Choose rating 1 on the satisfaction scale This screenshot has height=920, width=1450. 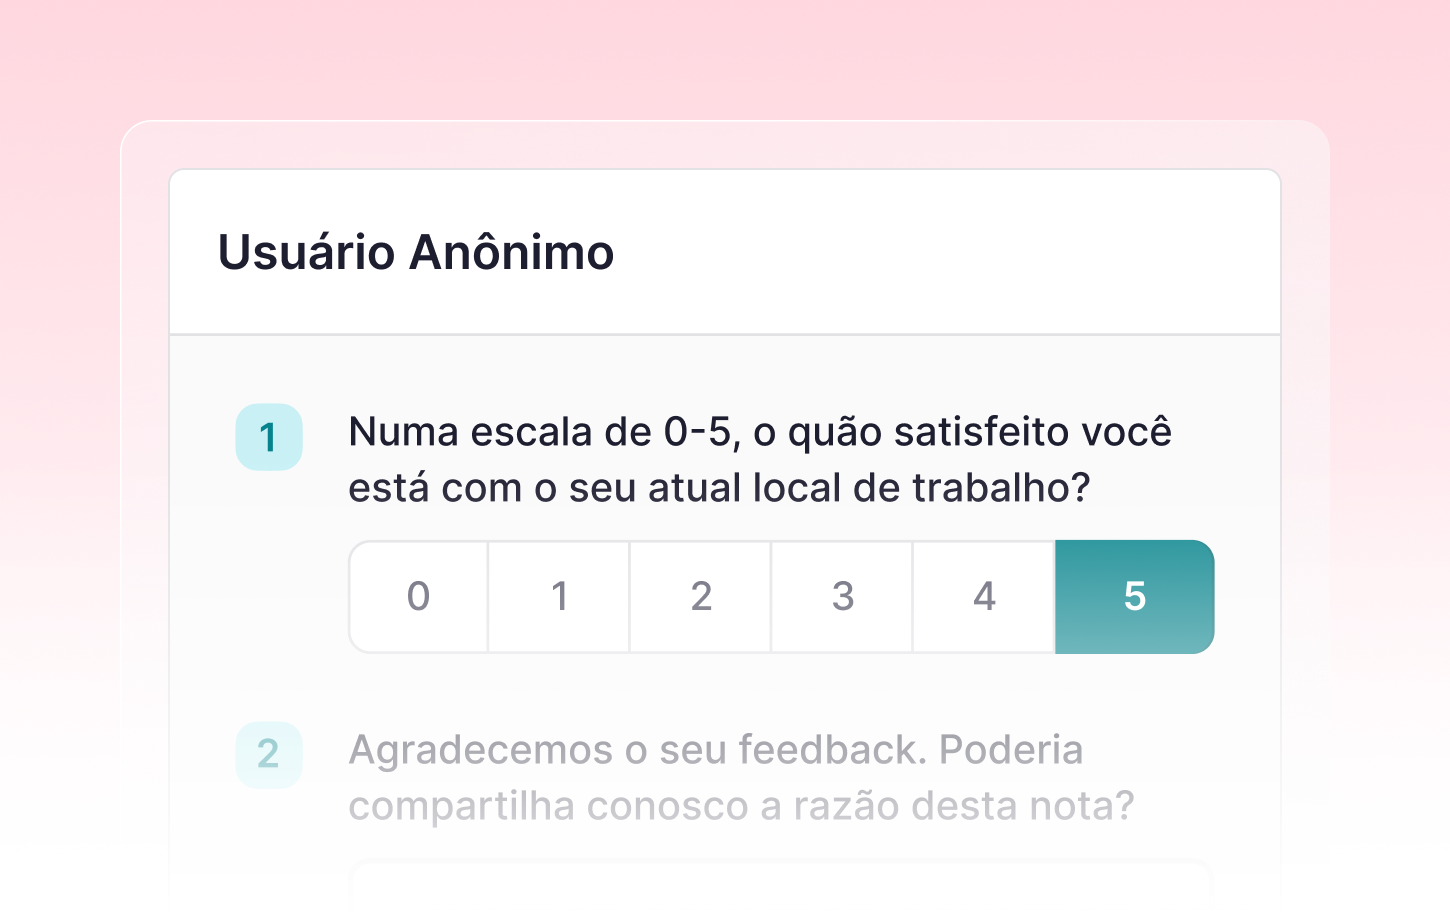tap(559, 597)
